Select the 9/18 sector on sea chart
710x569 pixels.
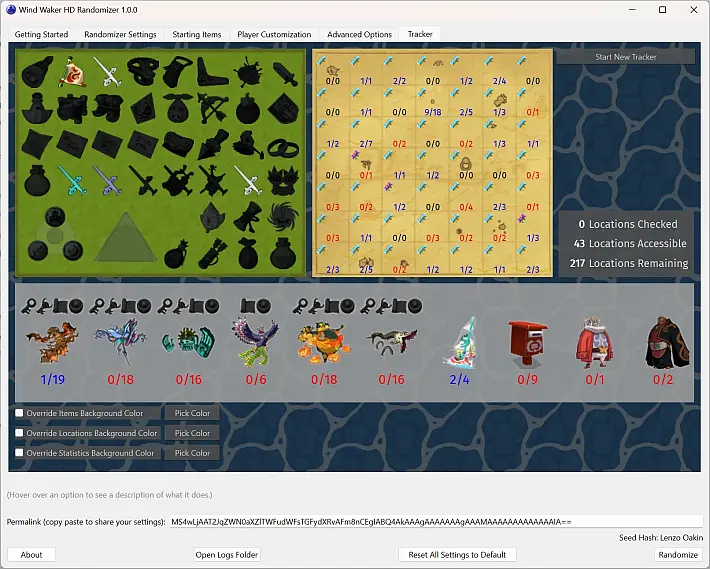pyautogui.click(x=432, y=104)
